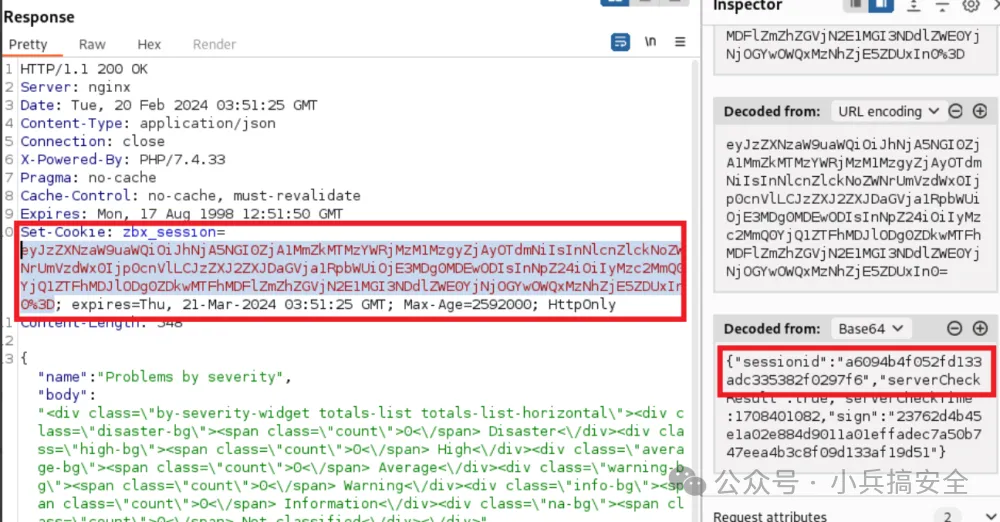The image size is (1000, 522).
Task: Open the URL encoding dropdown
Action: coord(888,111)
